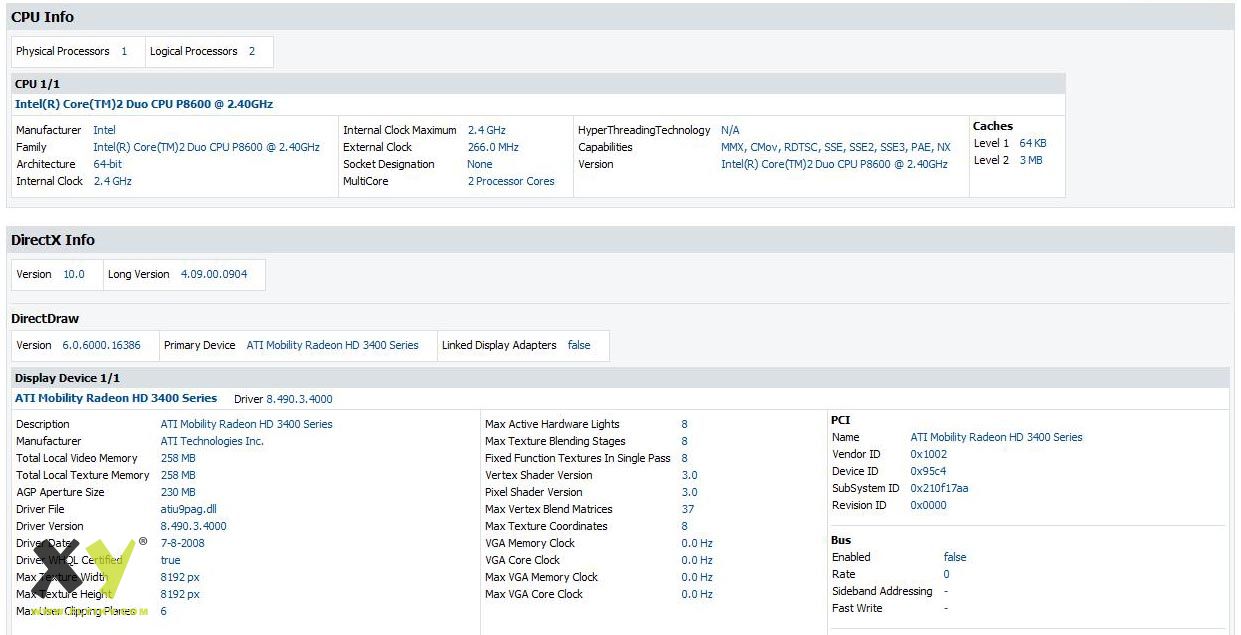This screenshot has width=1241, height=635.
Task: Select the Logical Processors value "2"
Action: 252,51
